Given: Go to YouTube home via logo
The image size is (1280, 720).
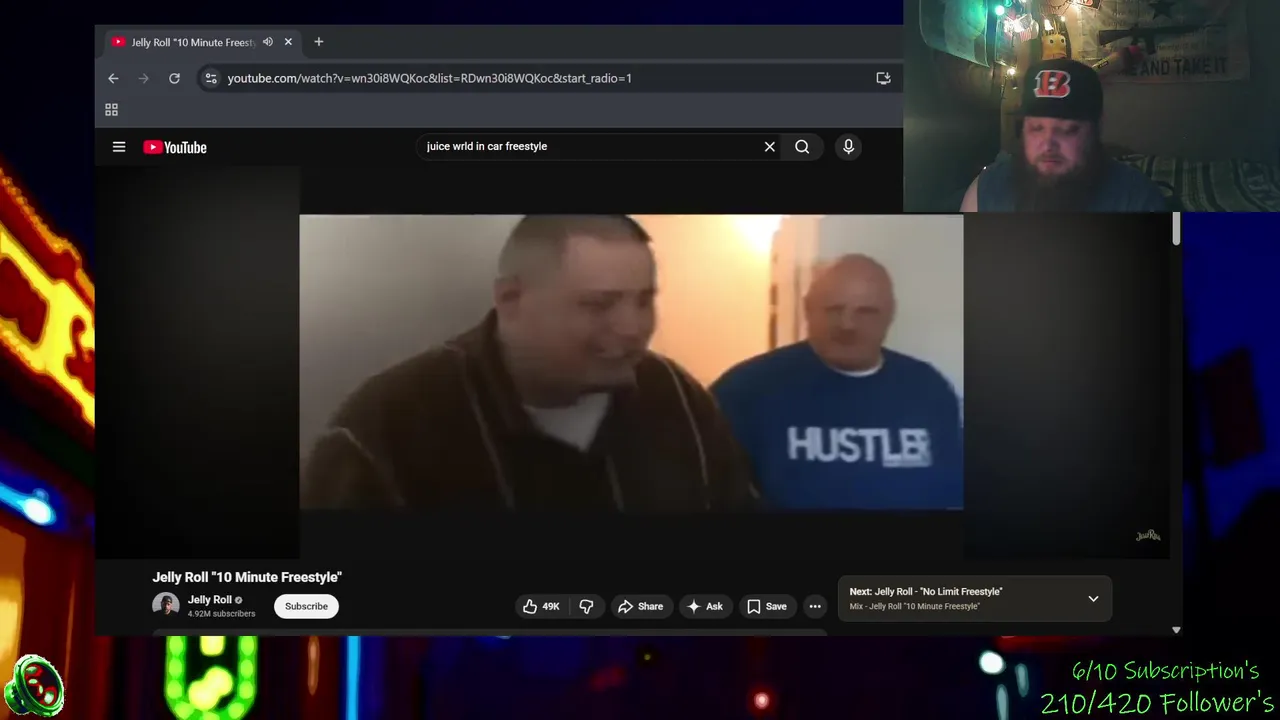Looking at the screenshot, I should pyautogui.click(x=175, y=147).
